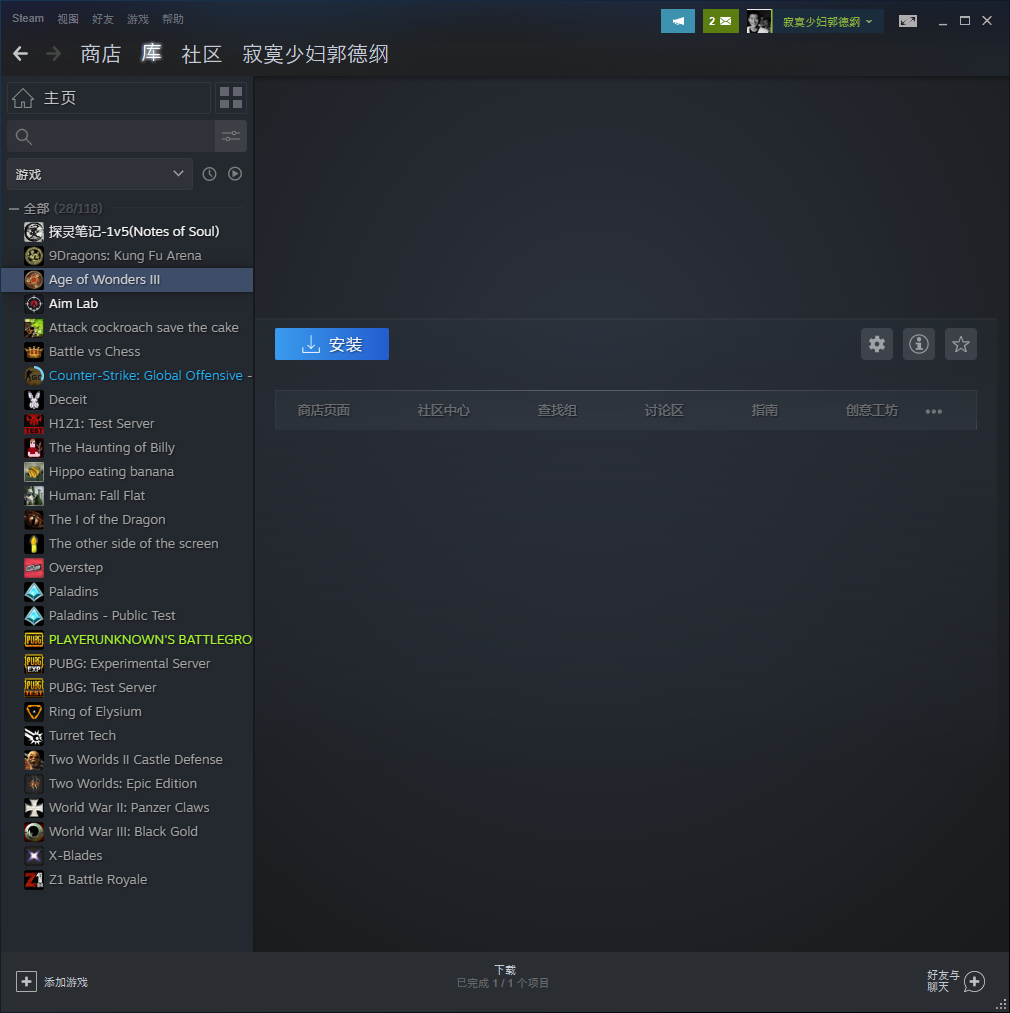
Task: Open the 帮助 menu
Action: 173,19
